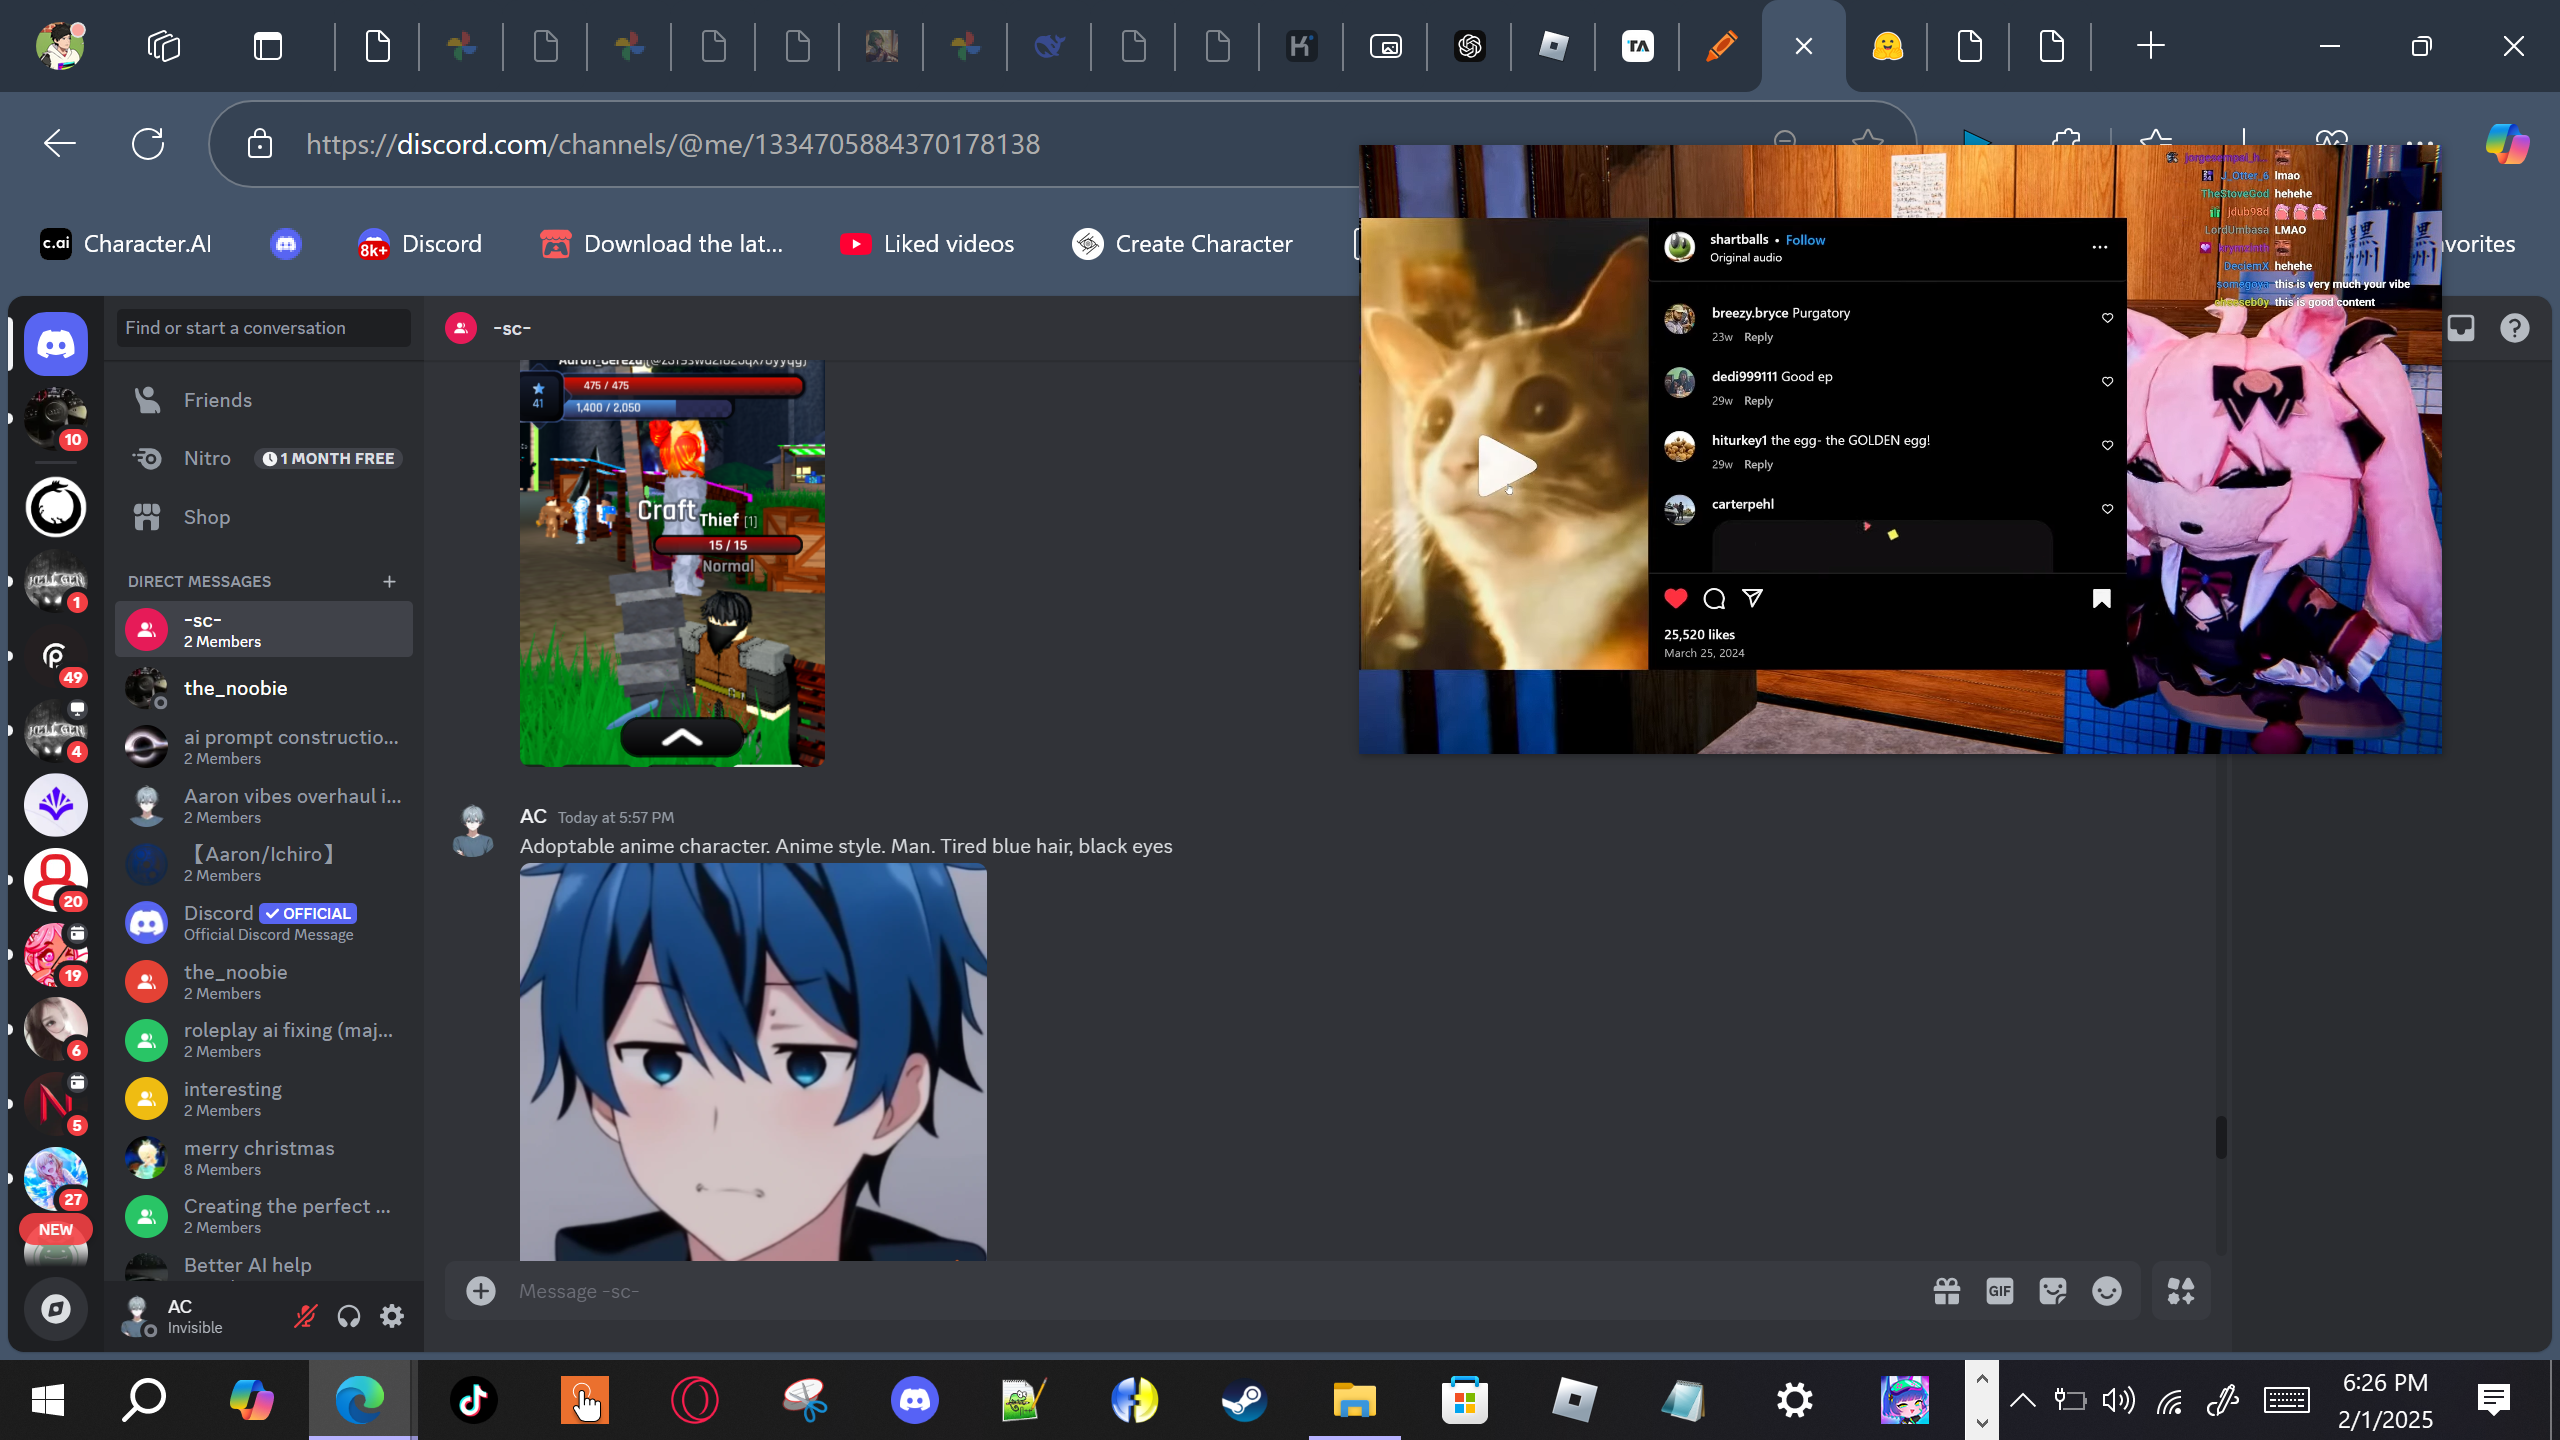This screenshot has height=1440, width=2560.
Task: Open the sticker picker
Action: 2052,1291
